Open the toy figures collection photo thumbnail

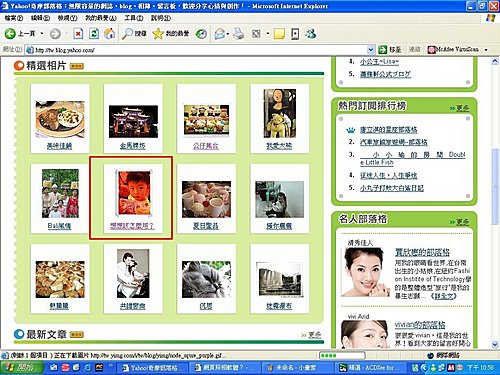206,120
